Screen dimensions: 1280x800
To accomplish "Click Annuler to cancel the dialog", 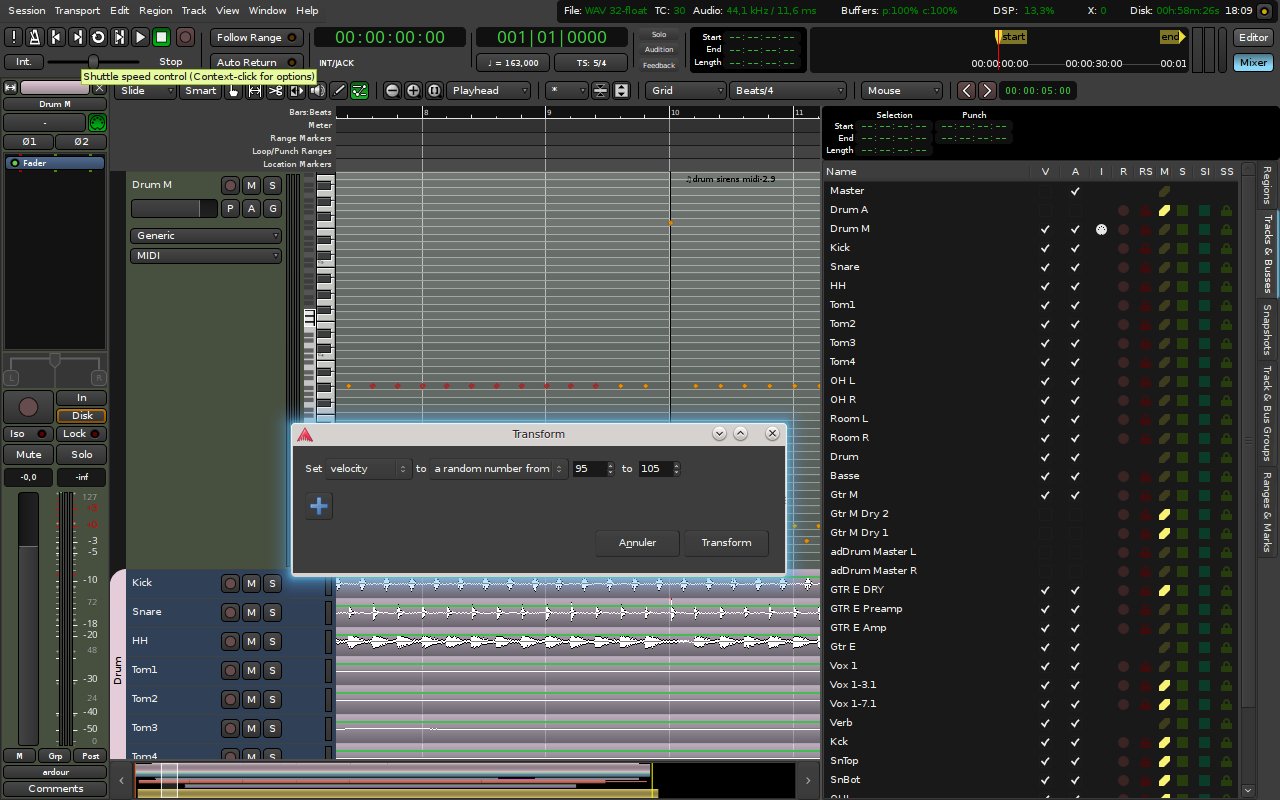I will pyautogui.click(x=637, y=543).
